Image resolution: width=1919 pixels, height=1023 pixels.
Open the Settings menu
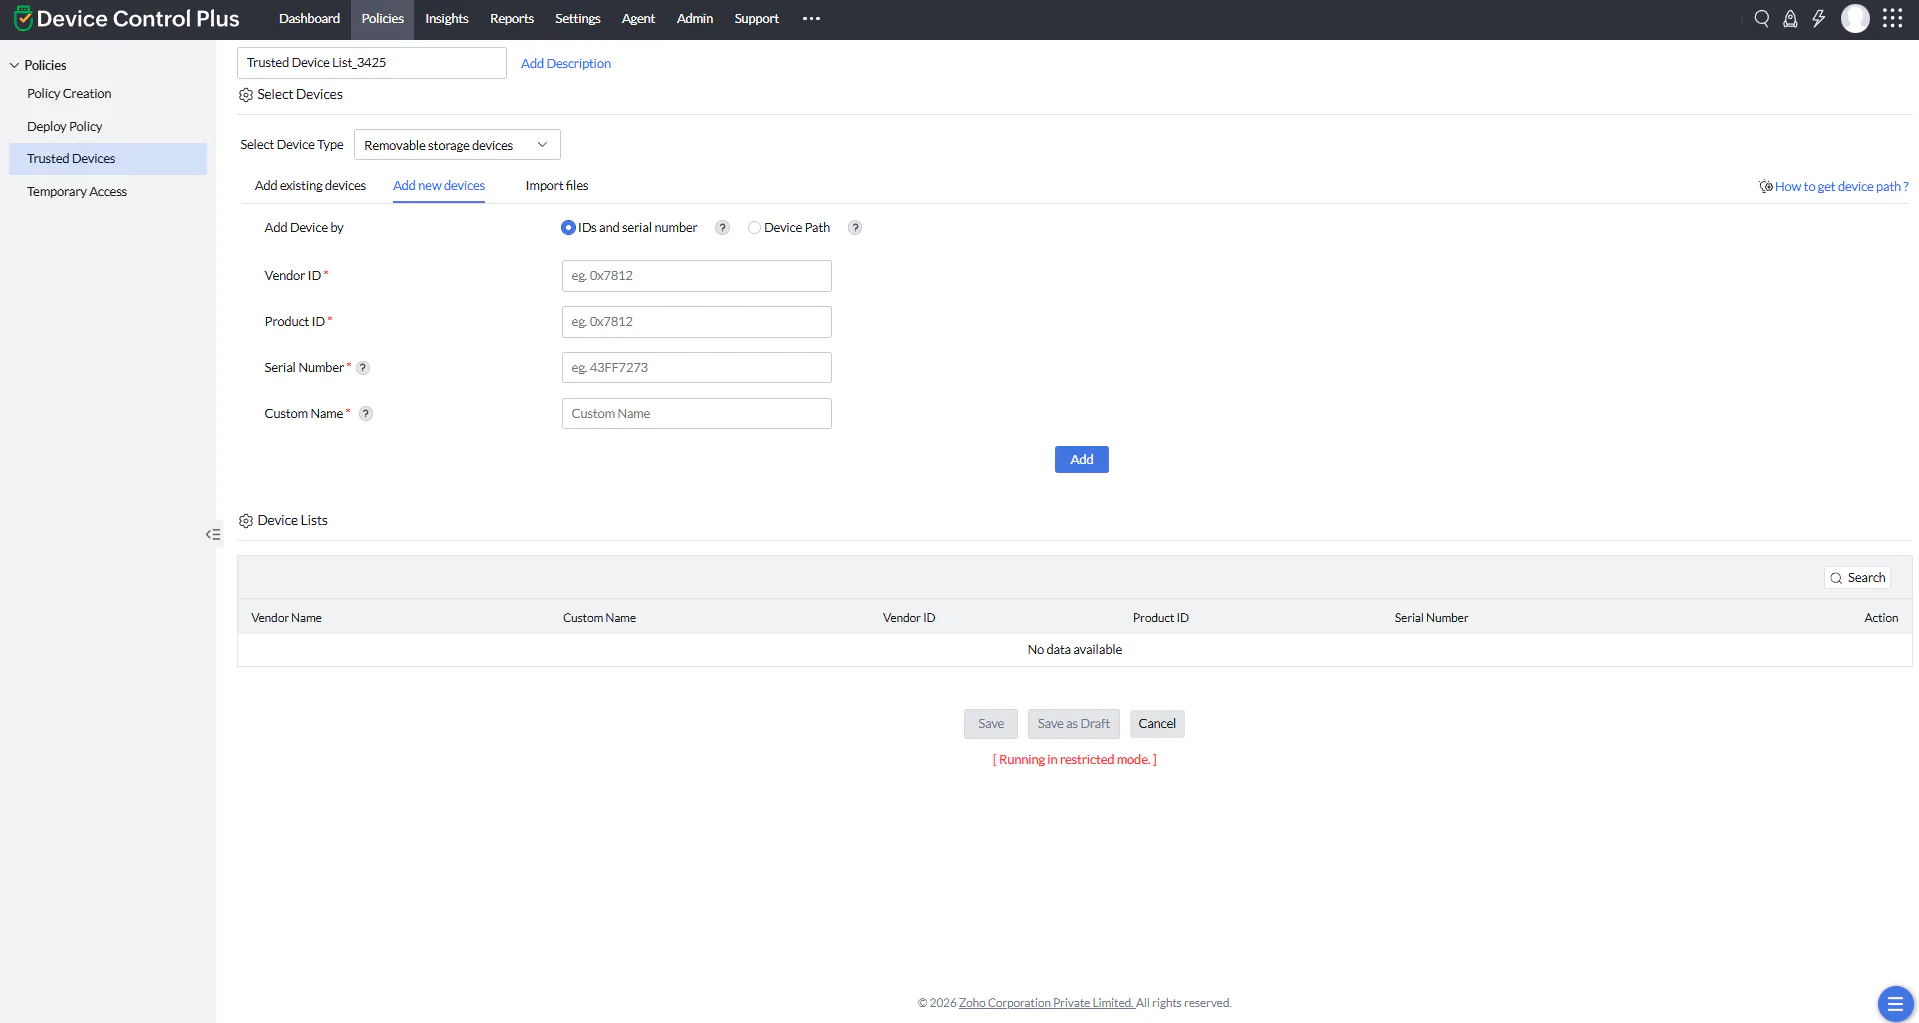pos(578,19)
